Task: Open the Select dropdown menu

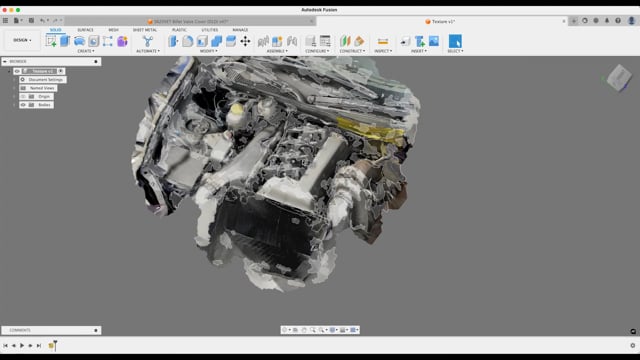Action: (455, 51)
